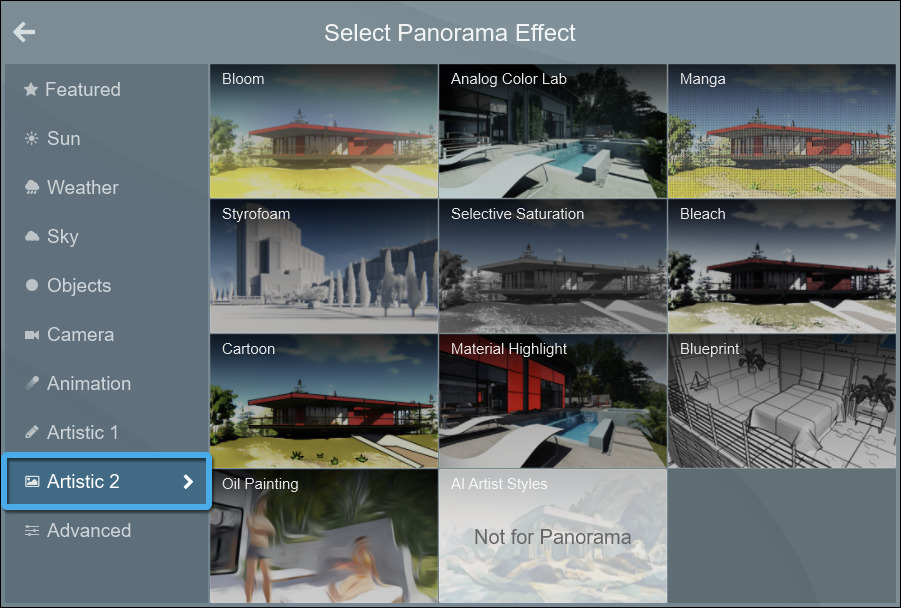Open the Weather category
The width and height of the screenshot is (901, 608).
107,187
